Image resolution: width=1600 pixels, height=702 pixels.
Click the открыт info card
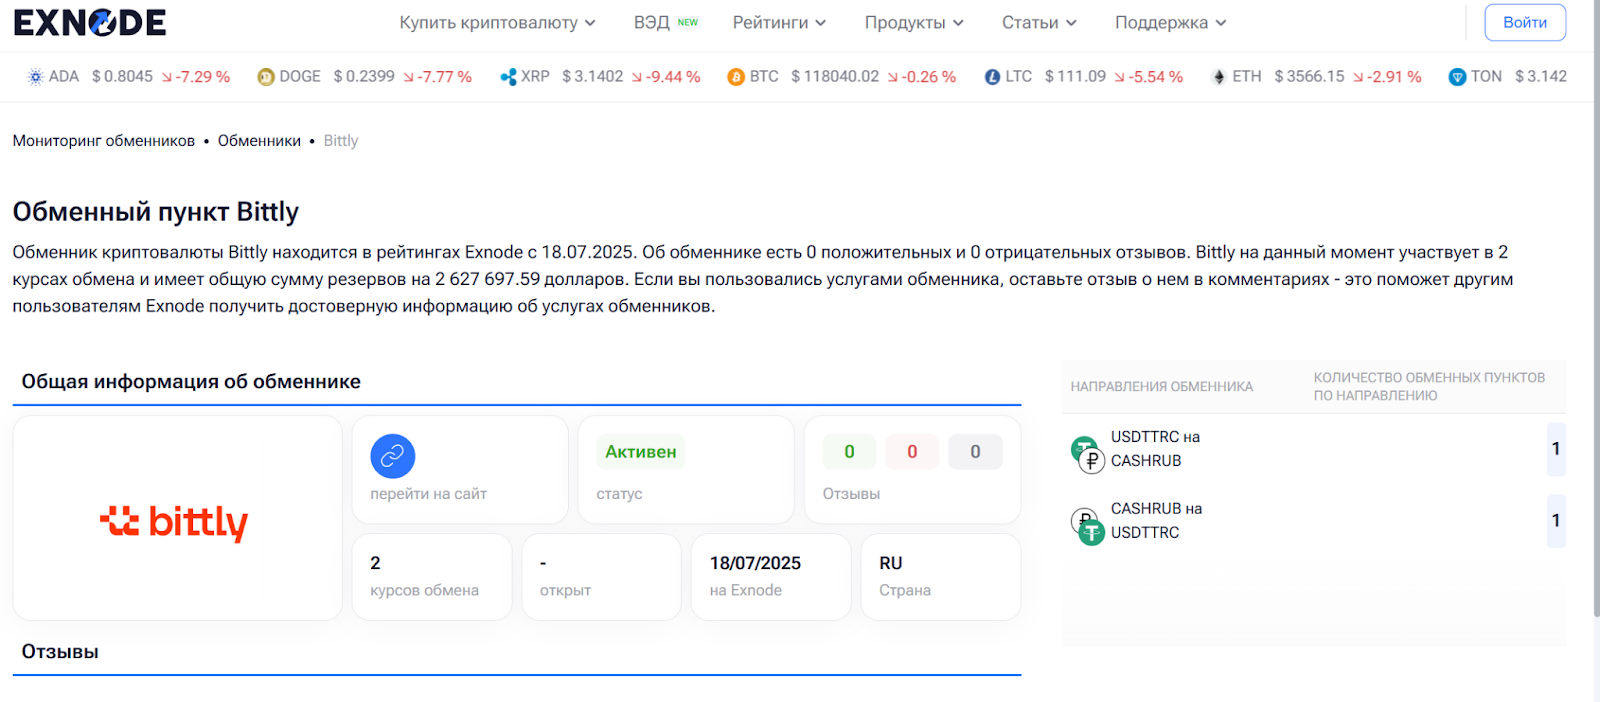(x=601, y=576)
